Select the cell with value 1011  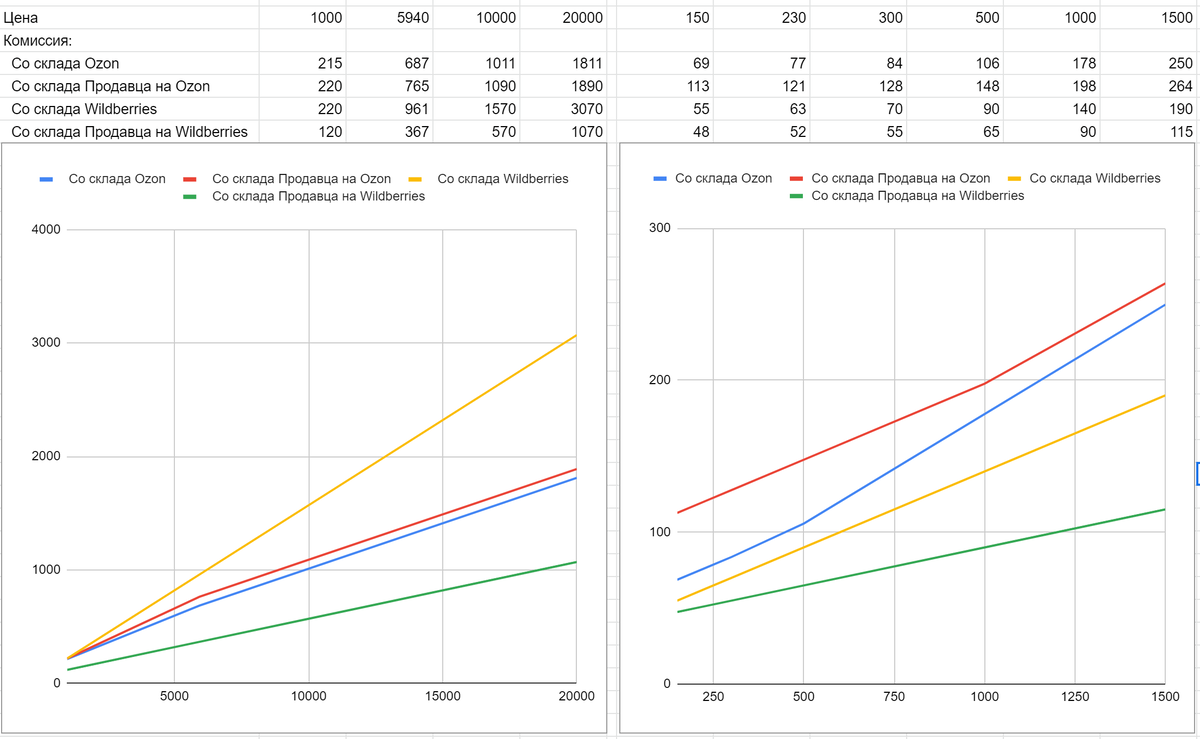tap(478, 64)
